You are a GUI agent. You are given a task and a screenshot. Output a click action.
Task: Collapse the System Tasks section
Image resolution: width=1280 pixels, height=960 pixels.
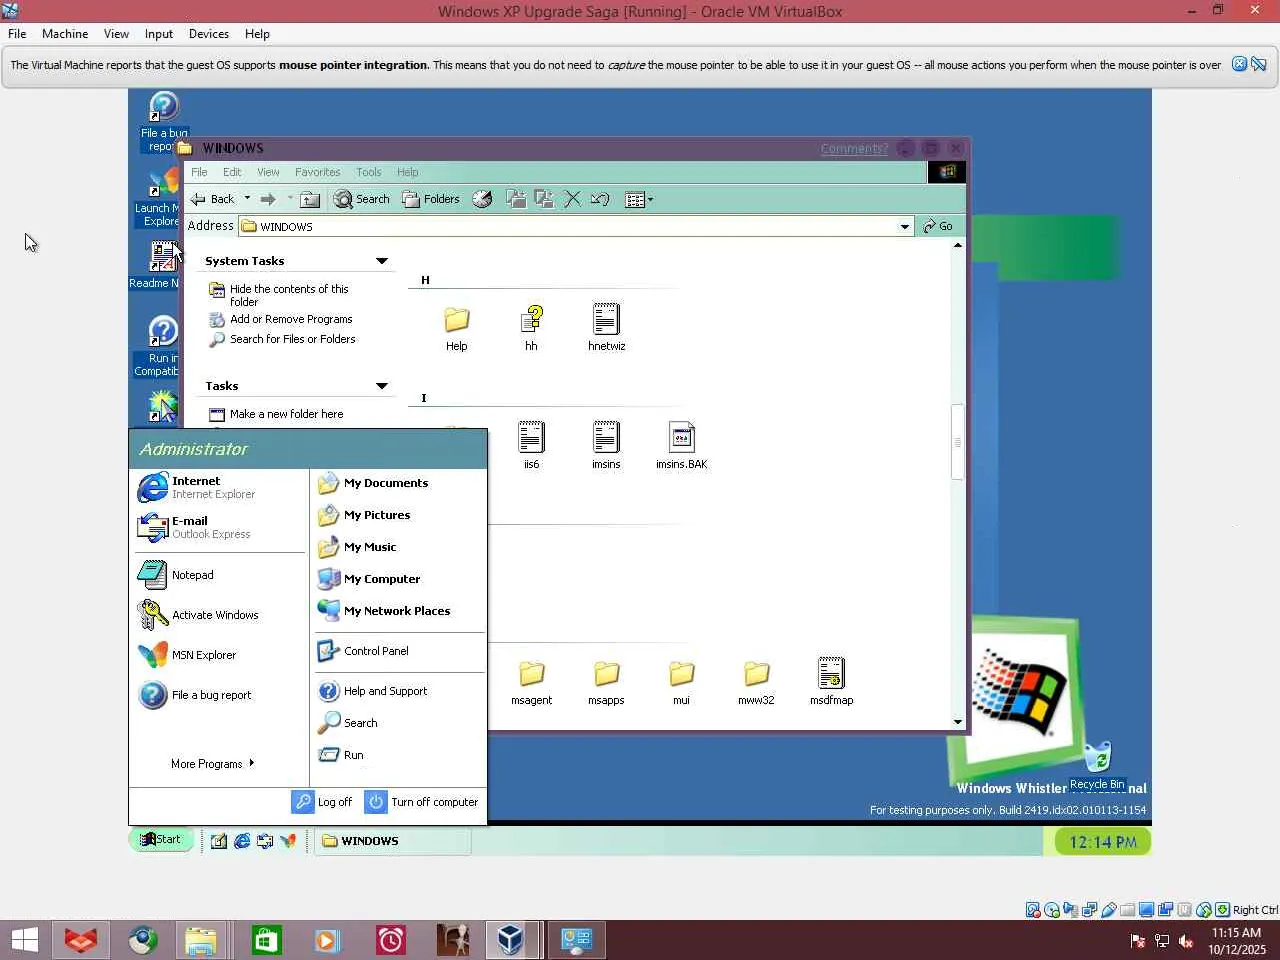381,261
